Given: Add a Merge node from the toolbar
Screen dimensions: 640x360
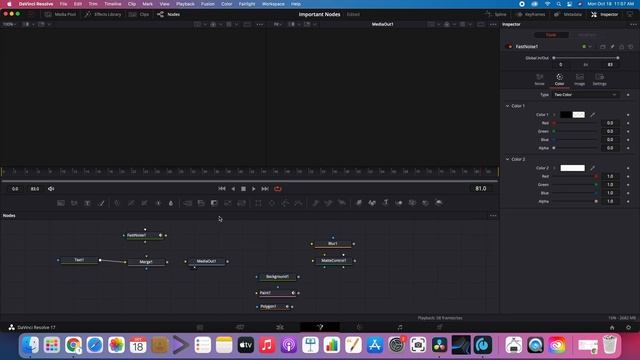Looking at the screenshot, I should point(187,203).
